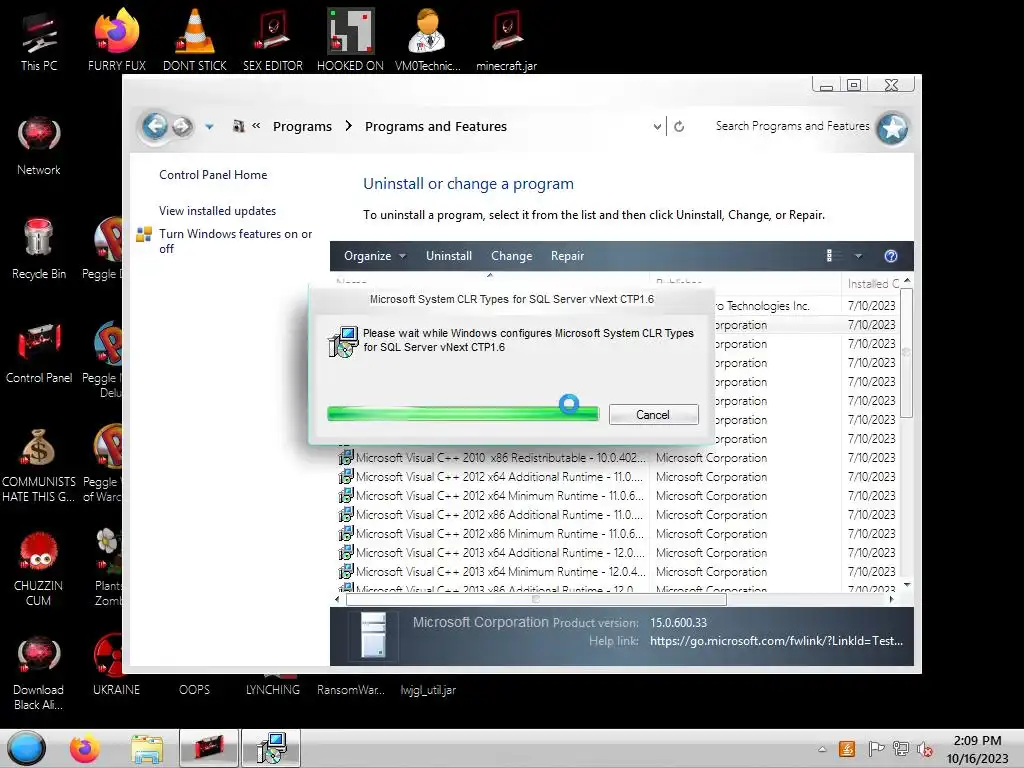The height and width of the screenshot is (768, 1024).
Task: Click the installer progress bar
Action: point(463,414)
